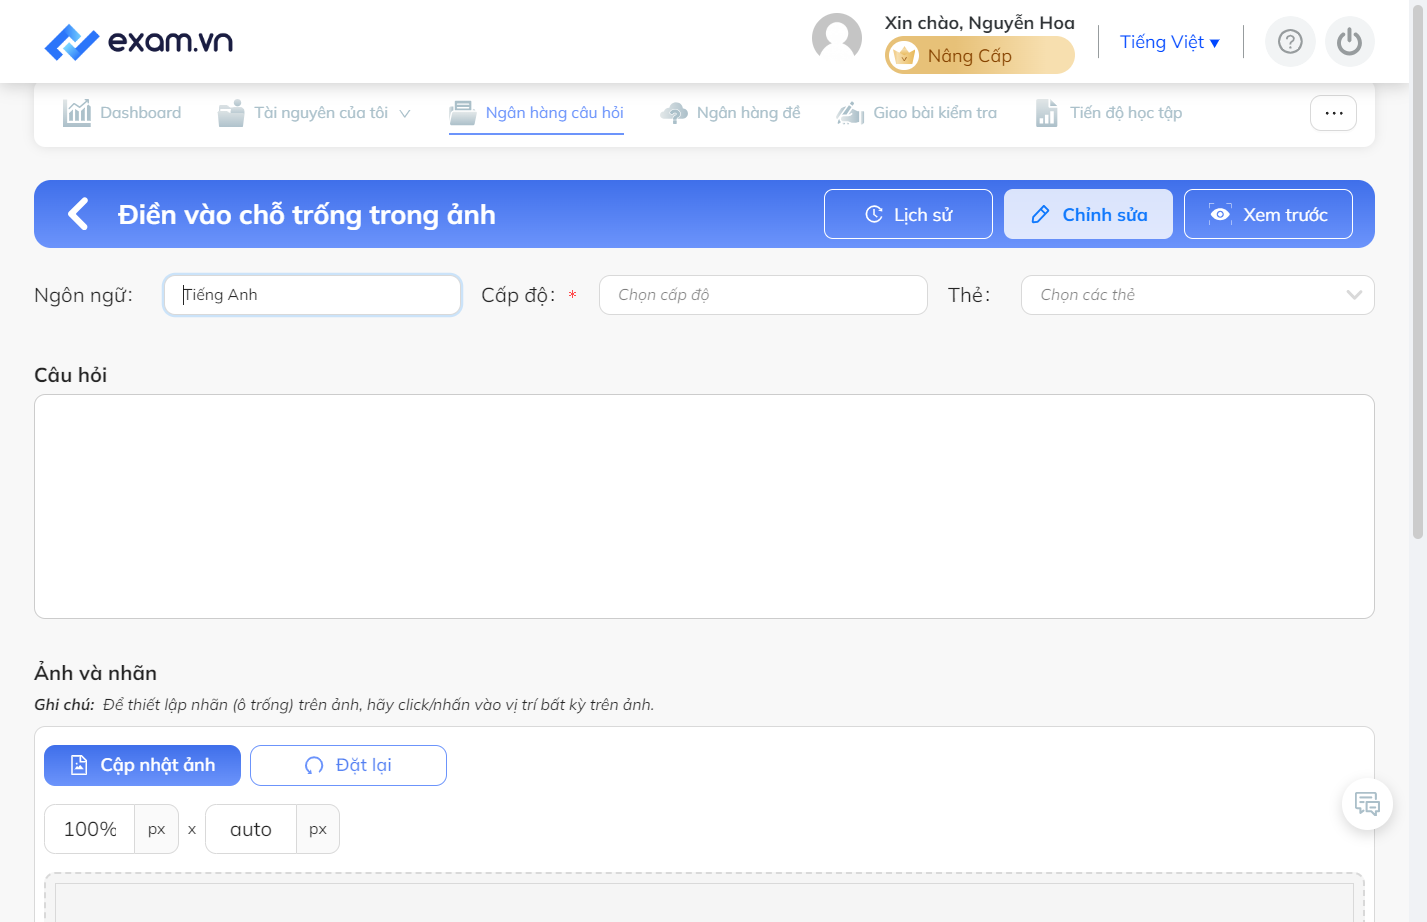Click the crown icon on Nâng Cấp
The image size is (1427, 922).
click(x=904, y=56)
